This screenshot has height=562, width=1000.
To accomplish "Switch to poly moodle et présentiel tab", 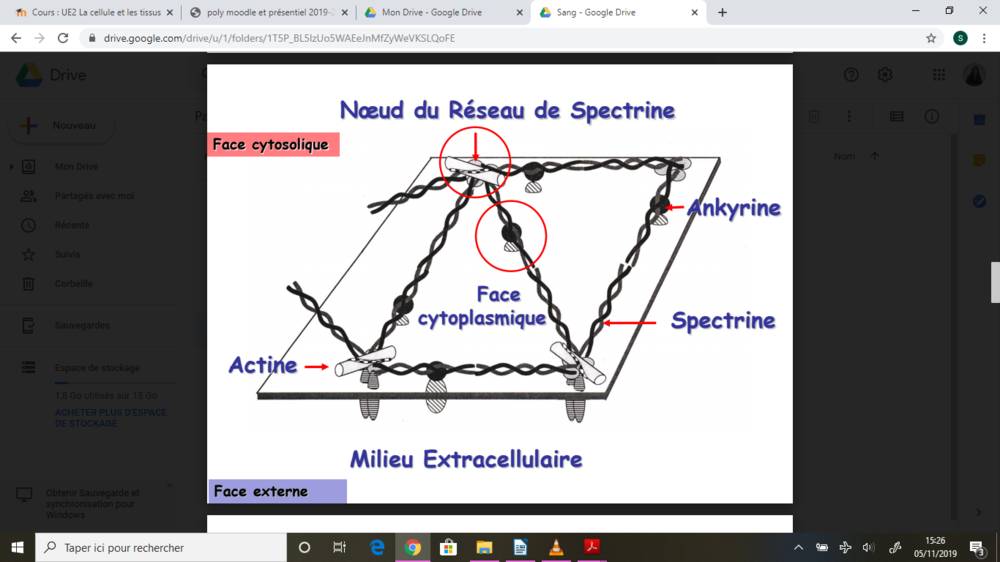I will pyautogui.click(x=269, y=12).
